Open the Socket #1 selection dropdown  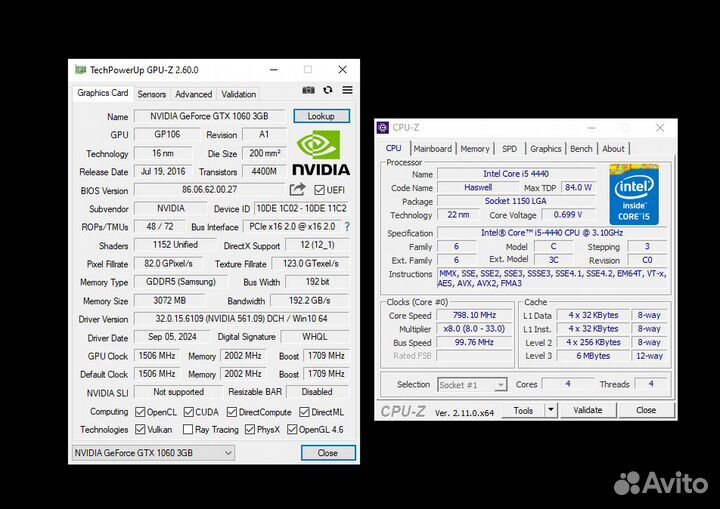click(472, 385)
